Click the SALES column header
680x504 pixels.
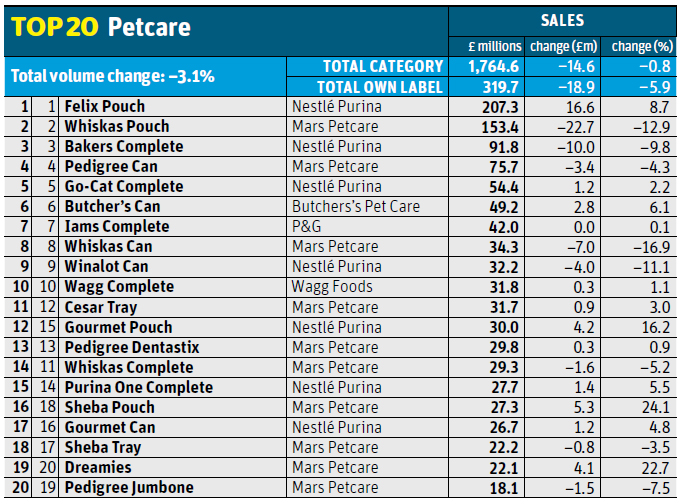[562, 20]
